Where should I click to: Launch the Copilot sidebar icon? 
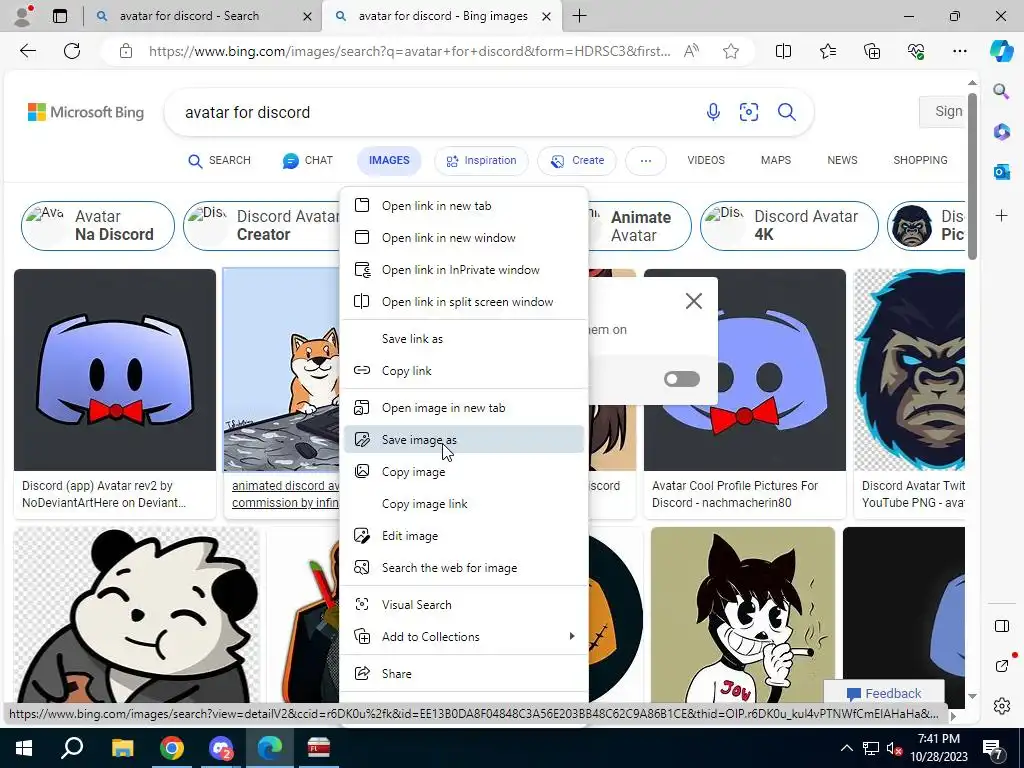(1001, 51)
